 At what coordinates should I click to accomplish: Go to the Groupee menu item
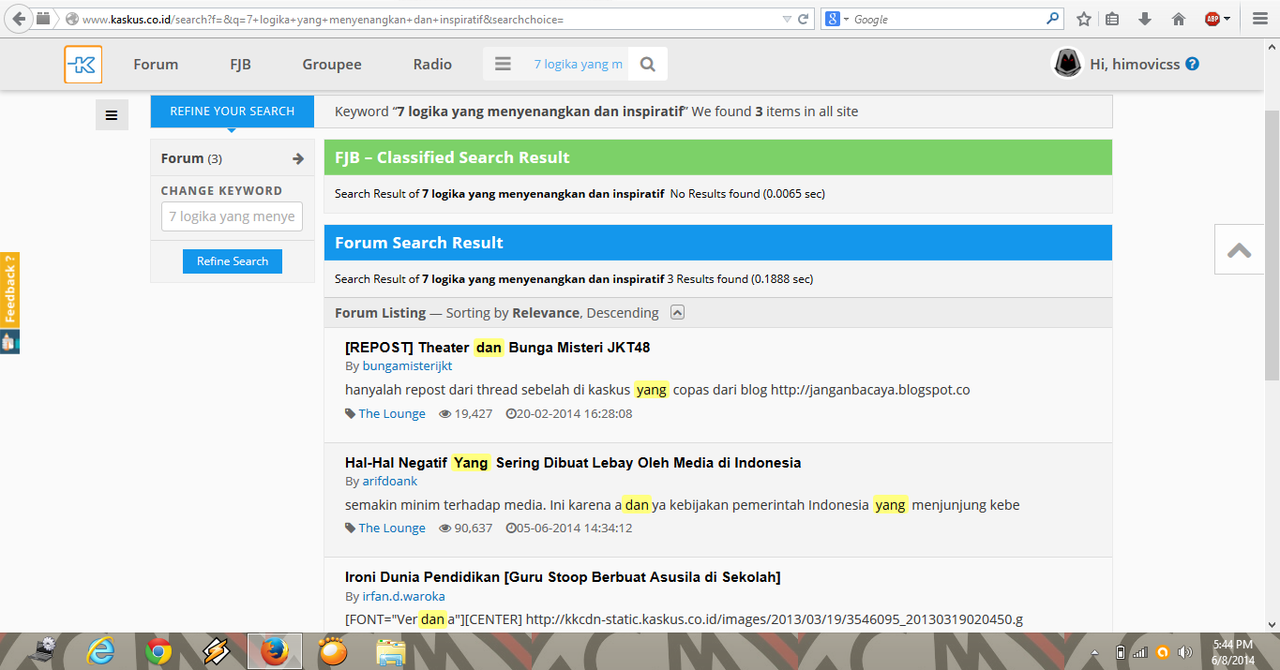332,64
